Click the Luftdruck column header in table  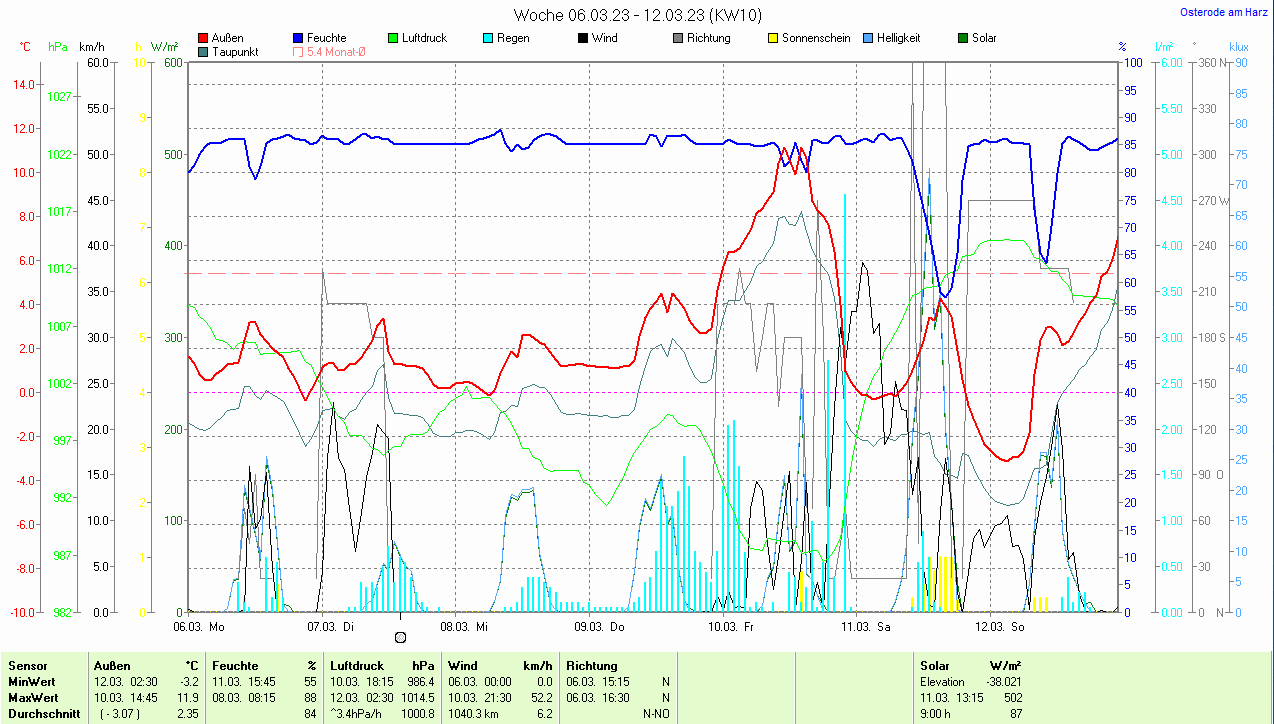pyautogui.click(x=354, y=665)
